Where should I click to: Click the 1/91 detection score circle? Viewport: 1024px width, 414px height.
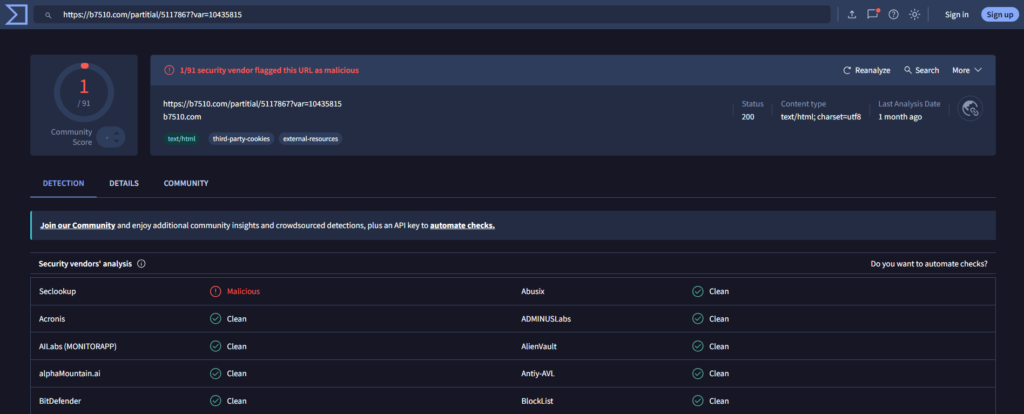click(x=84, y=92)
